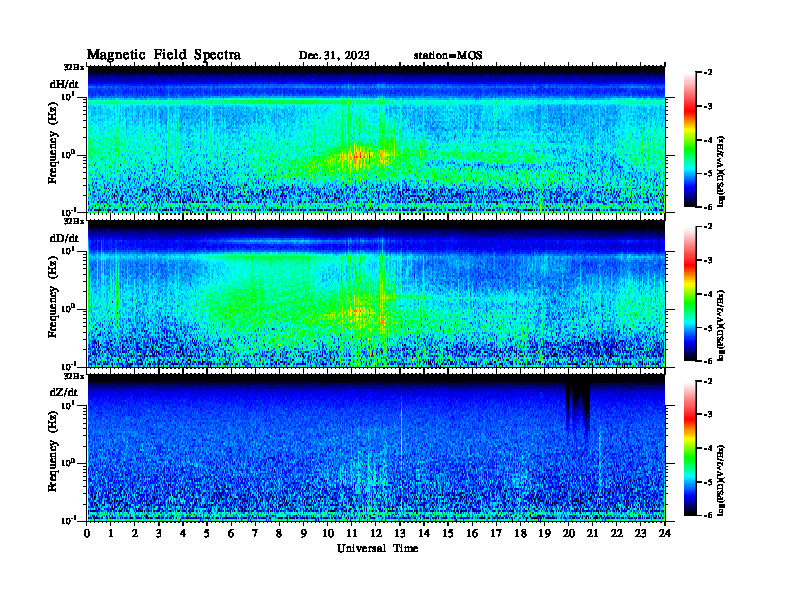This screenshot has width=792, height=612.
Task: Click hour 17 on the Universal Time axis
Action: tap(496, 534)
